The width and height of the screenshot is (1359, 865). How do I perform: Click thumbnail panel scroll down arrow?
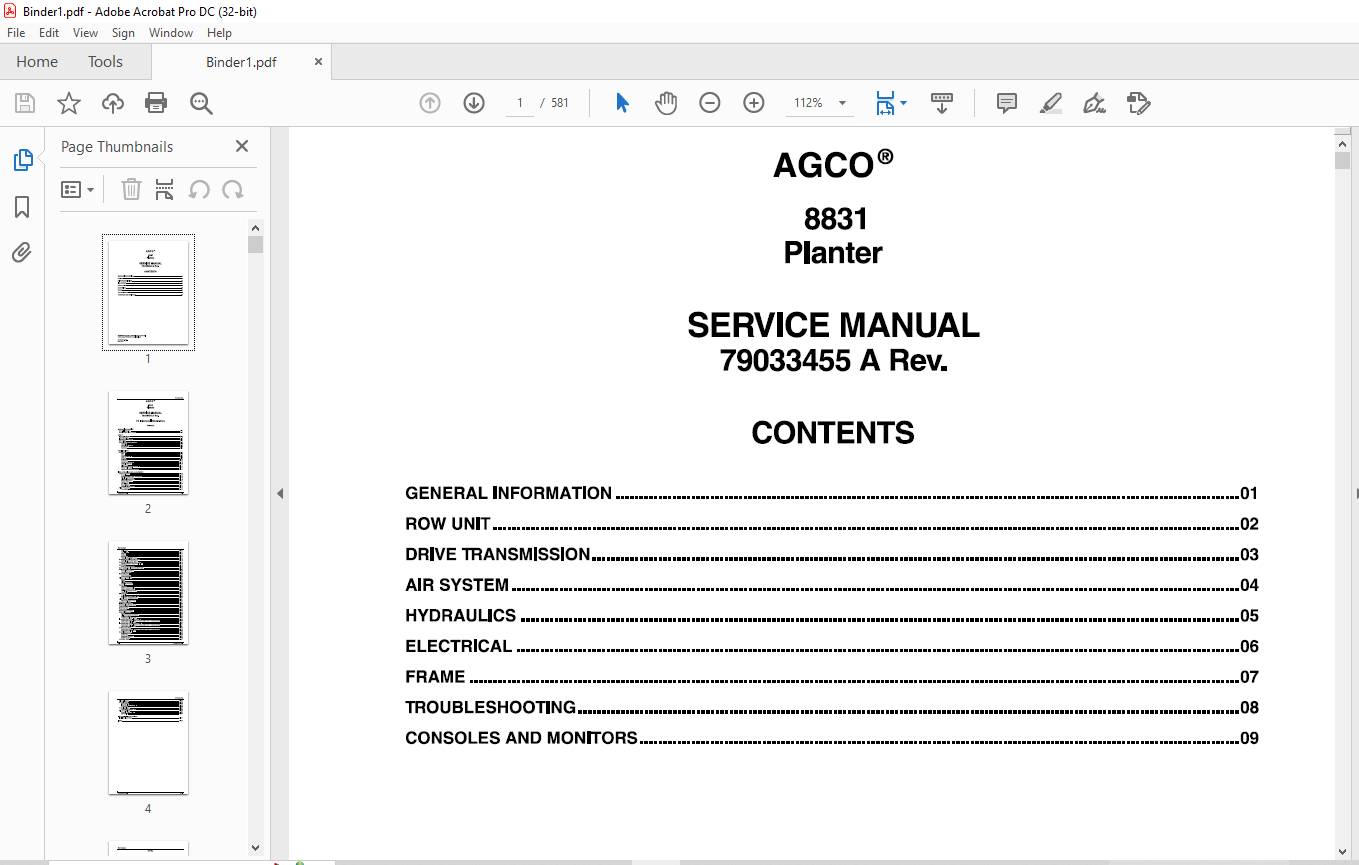pos(255,847)
